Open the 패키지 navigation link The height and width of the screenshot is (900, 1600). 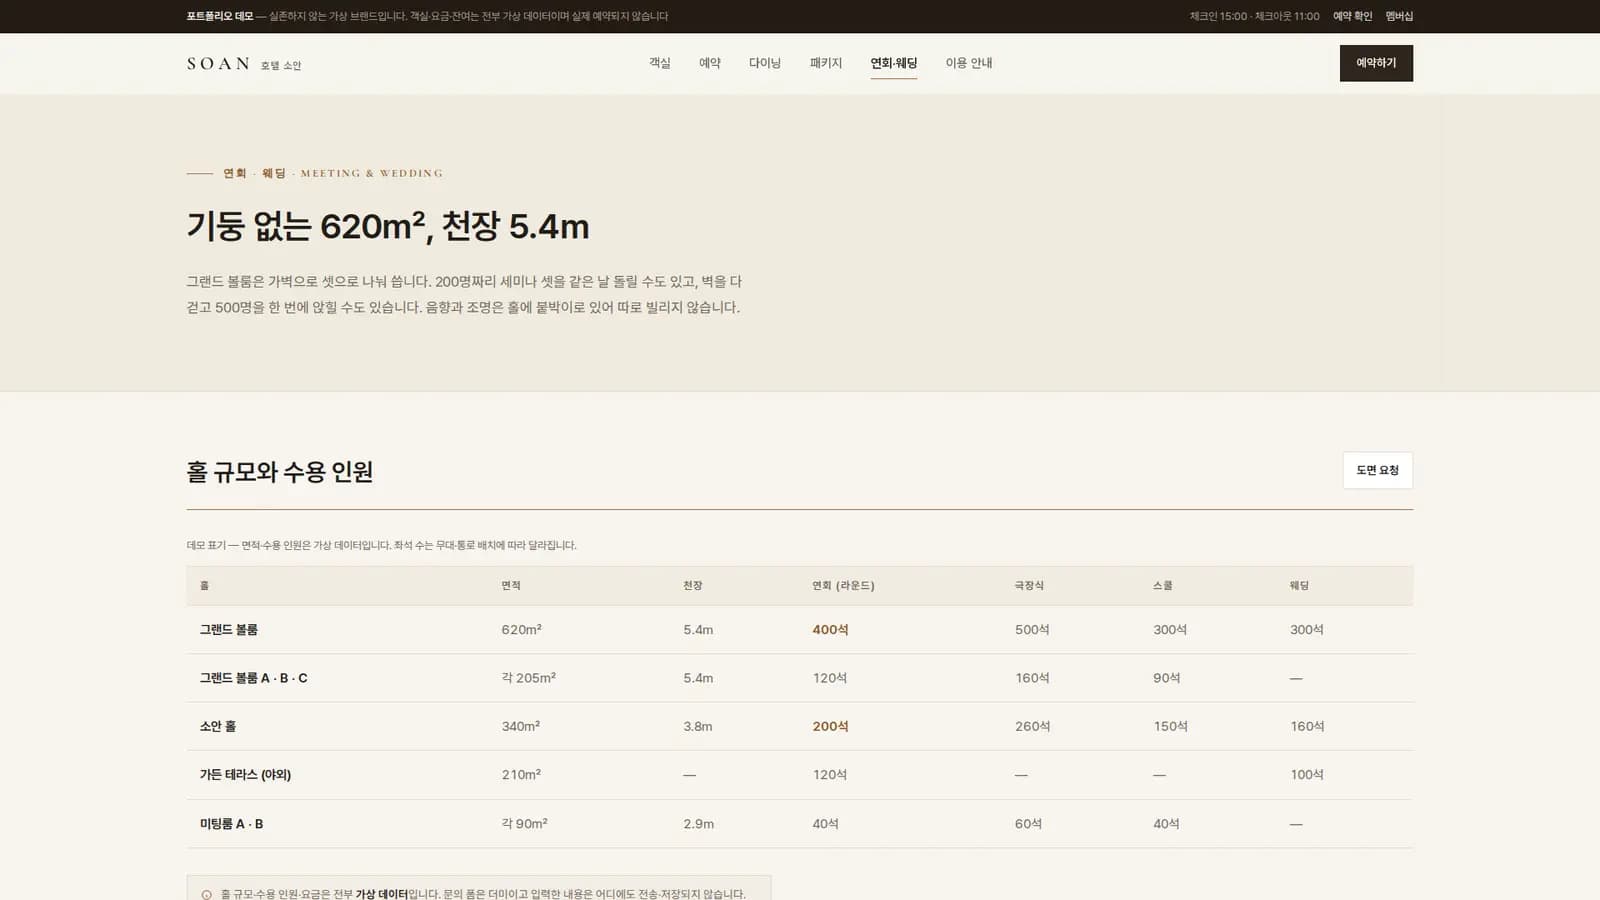point(826,63)
